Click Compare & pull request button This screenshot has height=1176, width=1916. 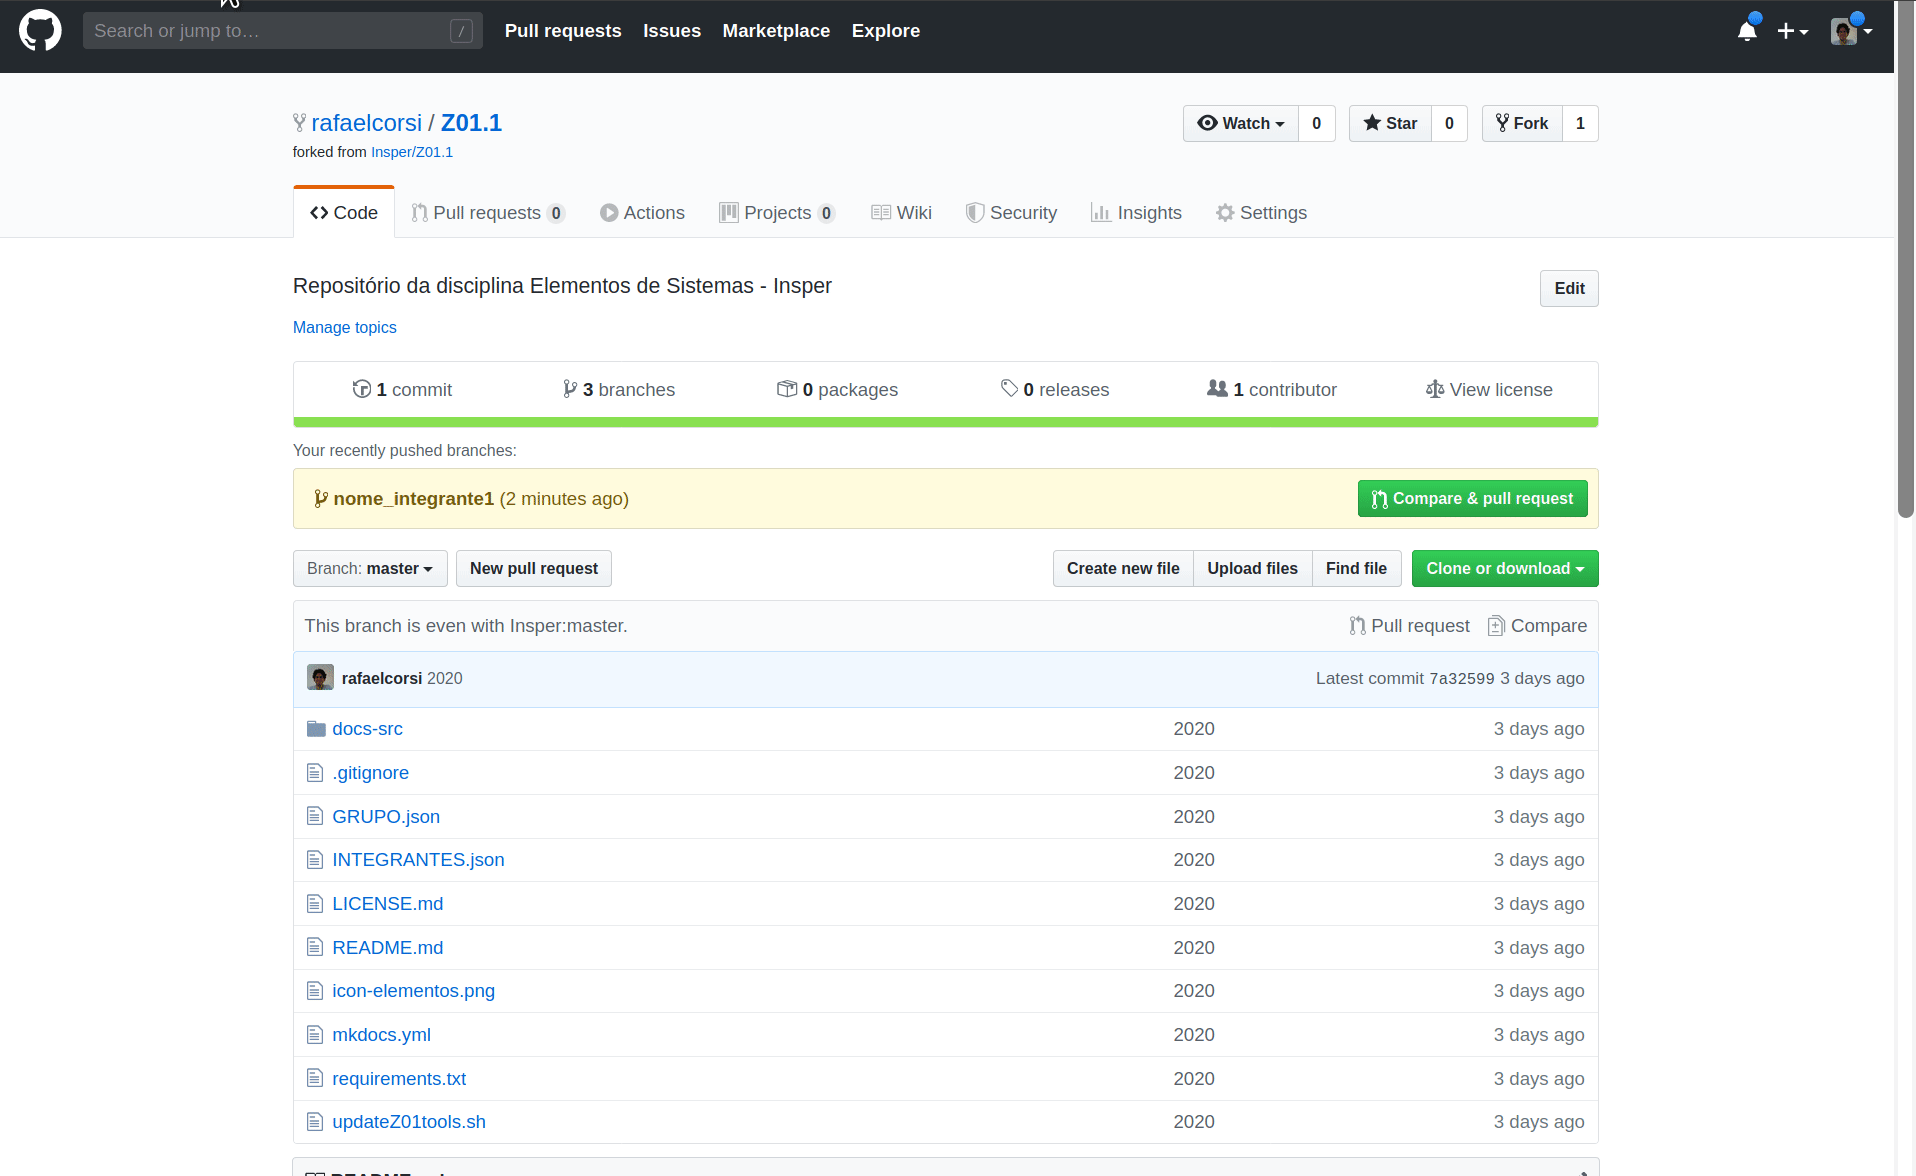pos(1472,499)
